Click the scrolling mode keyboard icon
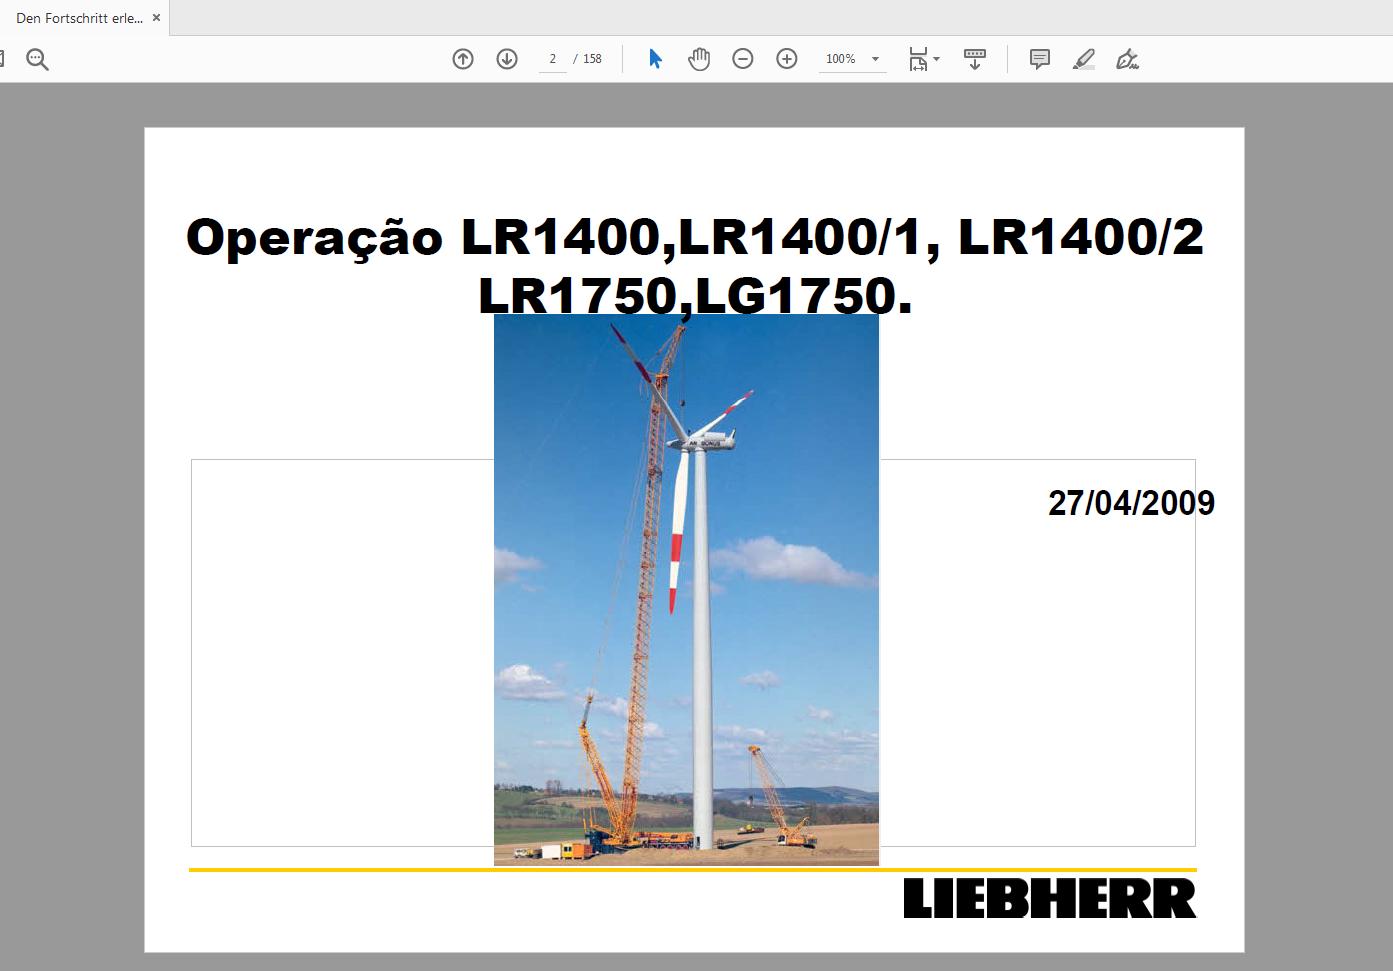Viewport: 1393px width, 971px height. (x=975, y=59)
